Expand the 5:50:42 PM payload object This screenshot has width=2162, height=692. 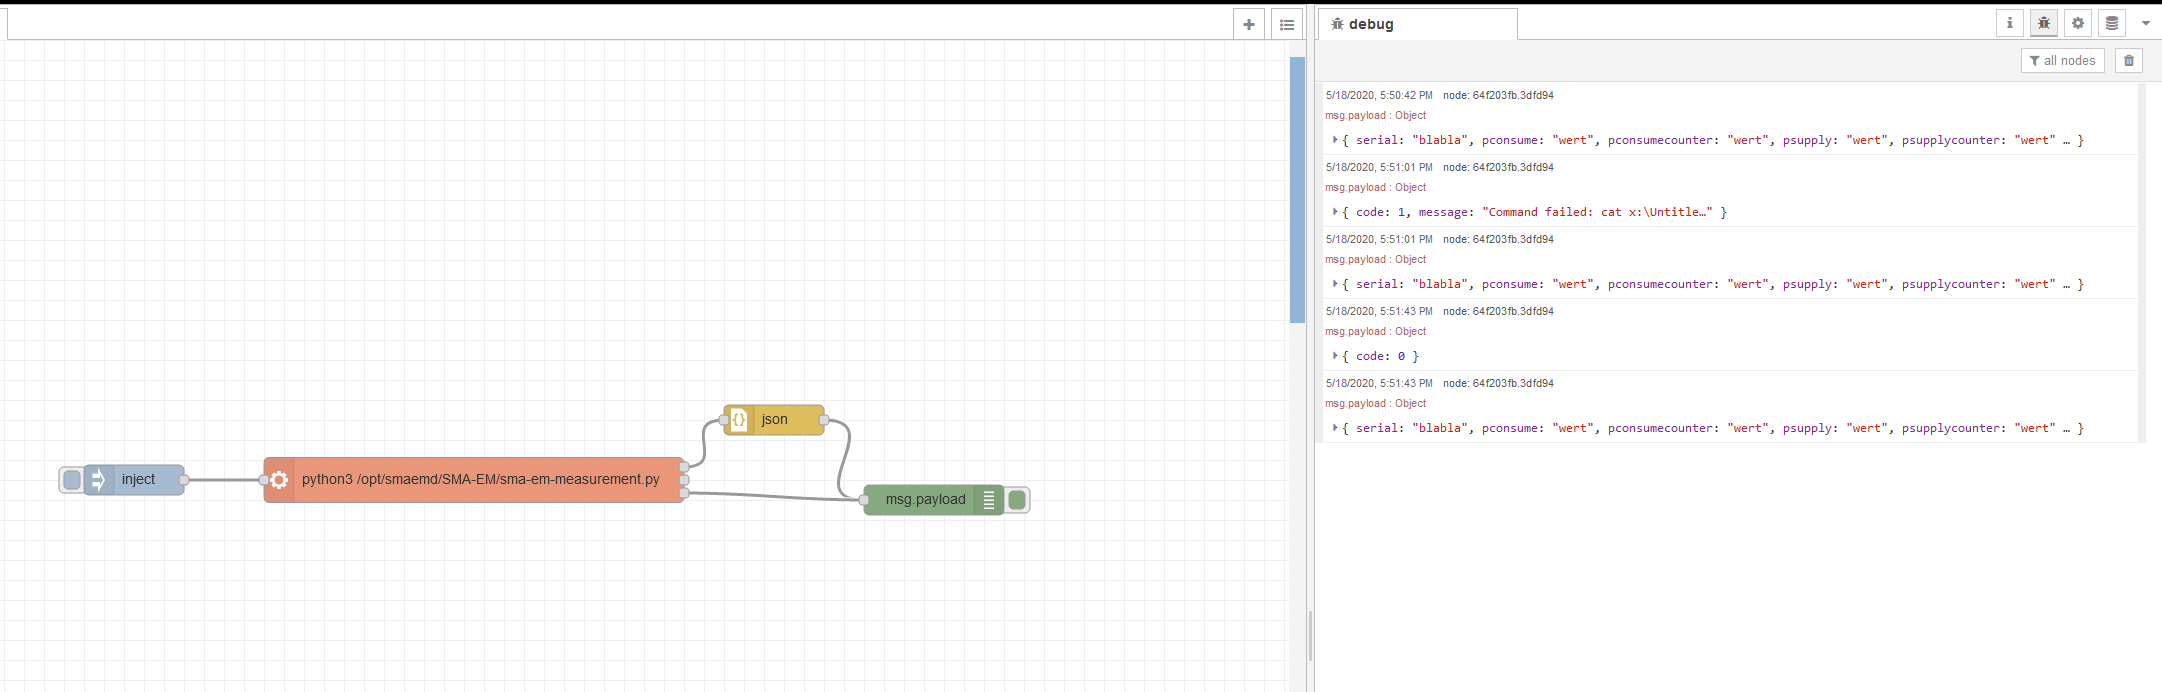(x=1335, y=140)
